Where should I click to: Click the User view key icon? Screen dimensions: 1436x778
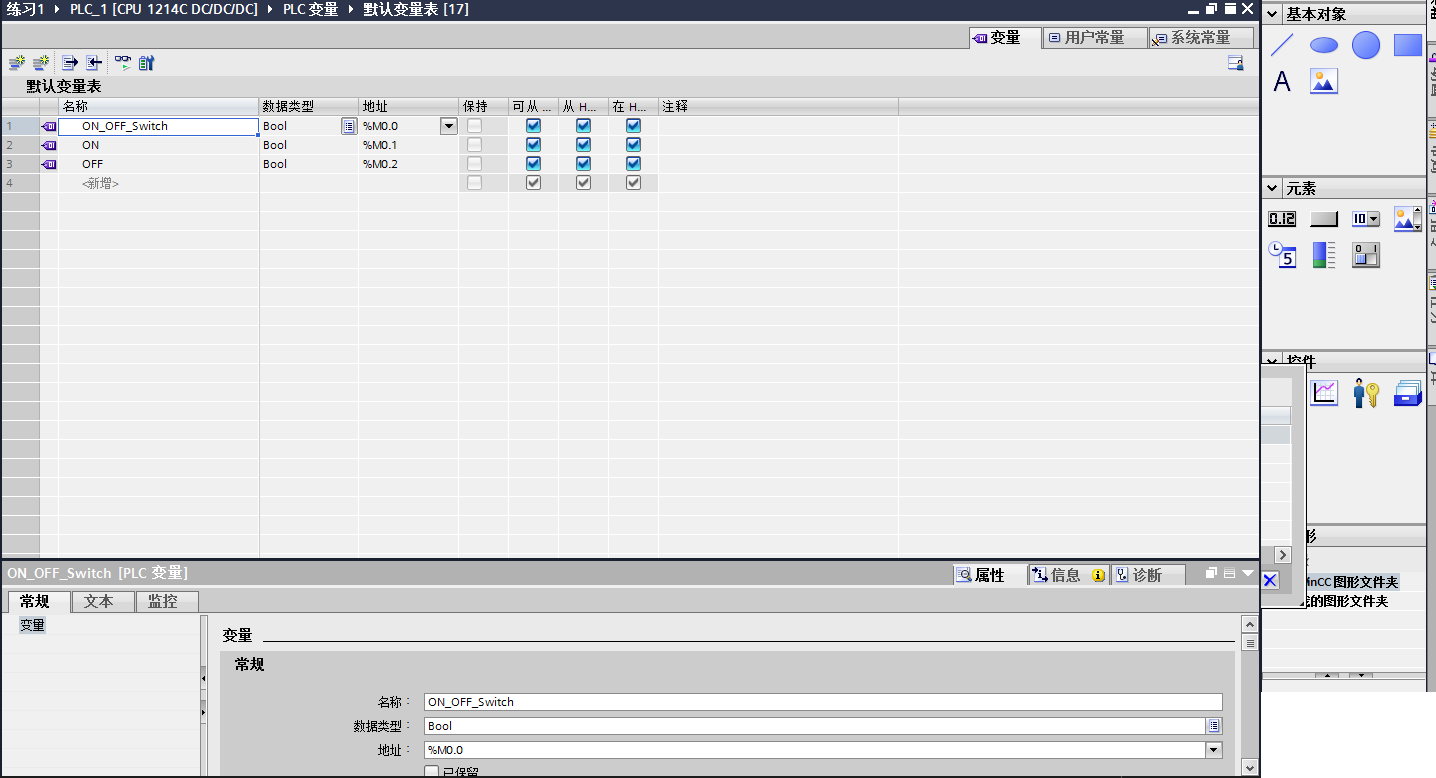[x=1366, y=393]
